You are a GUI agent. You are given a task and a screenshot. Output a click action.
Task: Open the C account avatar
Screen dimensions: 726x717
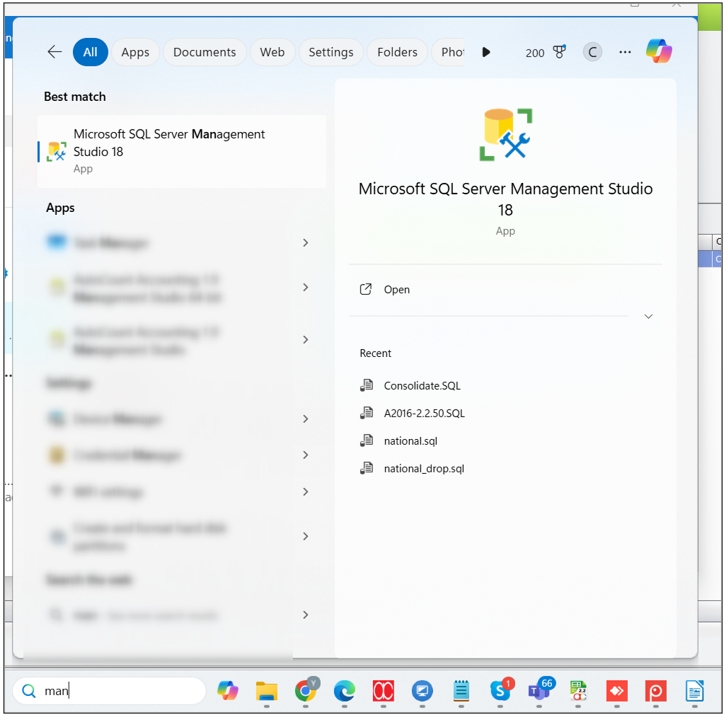pos(592,52)
